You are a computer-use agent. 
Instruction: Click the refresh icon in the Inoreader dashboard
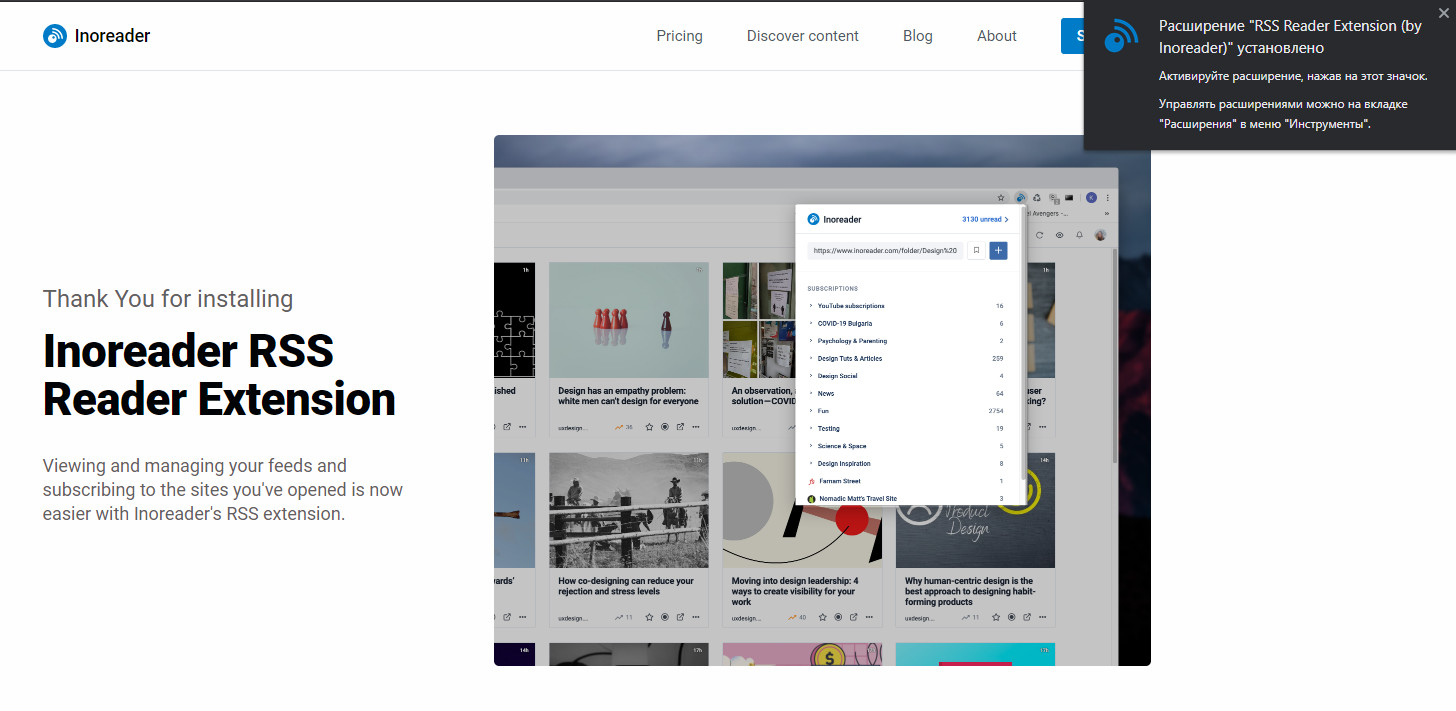pyautogui.click(x=1040, y=235)
